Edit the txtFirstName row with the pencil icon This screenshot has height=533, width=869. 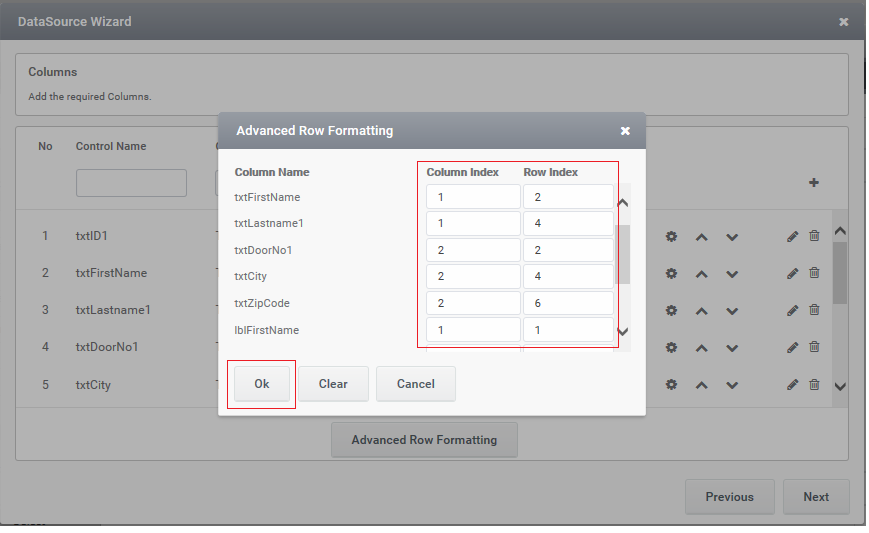[792, 273]
